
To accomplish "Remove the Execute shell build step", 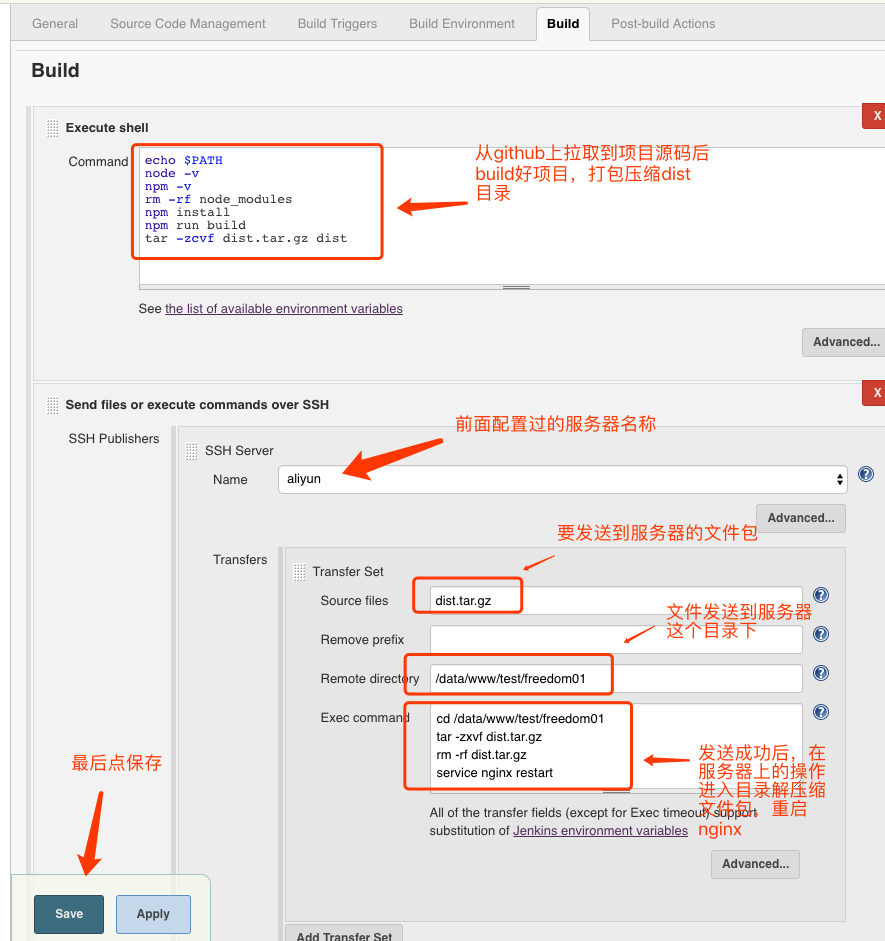I will [x=876, y=114].
